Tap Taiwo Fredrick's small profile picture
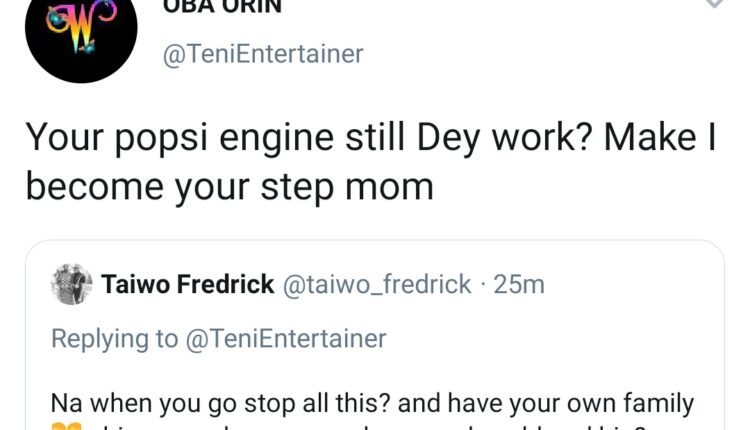 (x=72, y=284)
